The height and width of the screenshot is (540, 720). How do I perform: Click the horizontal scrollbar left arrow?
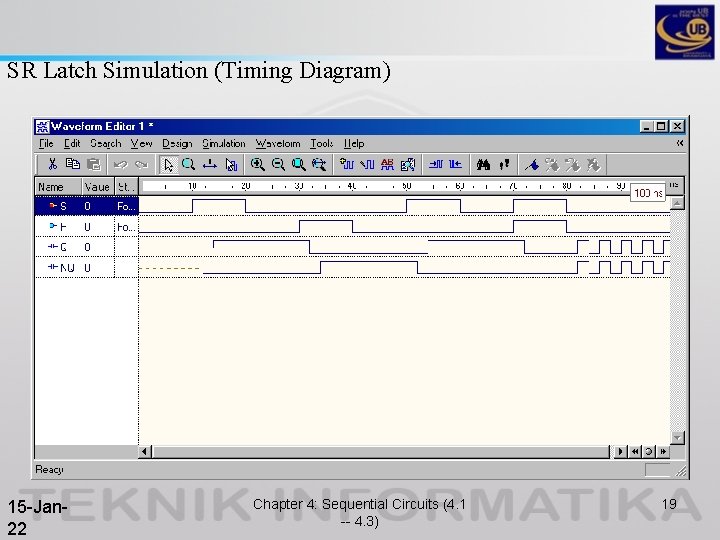[145, 451]
